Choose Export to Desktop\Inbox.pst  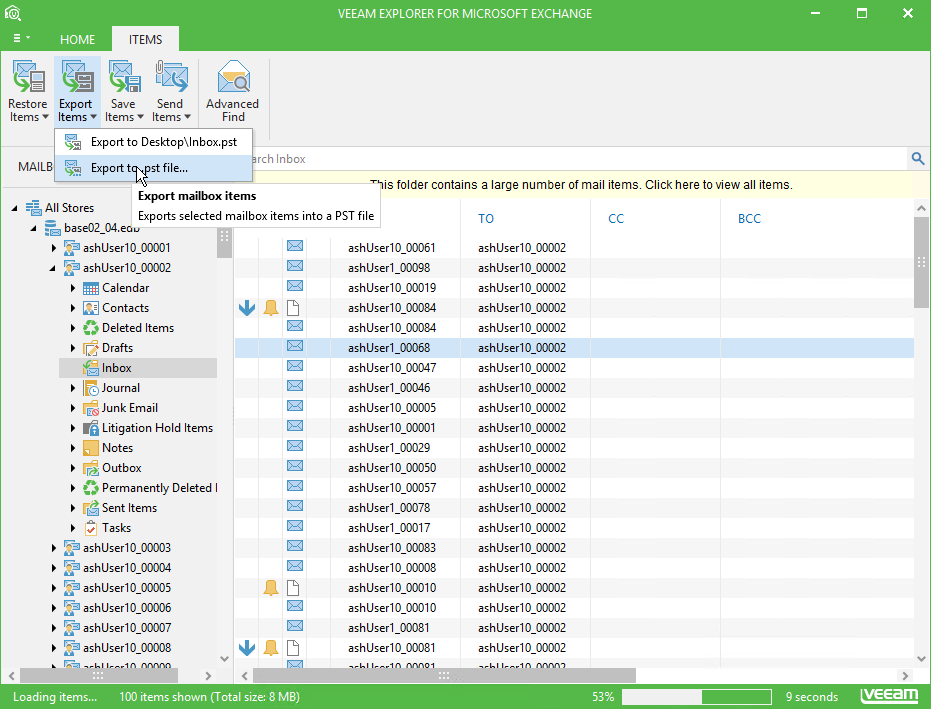[154, 142]
